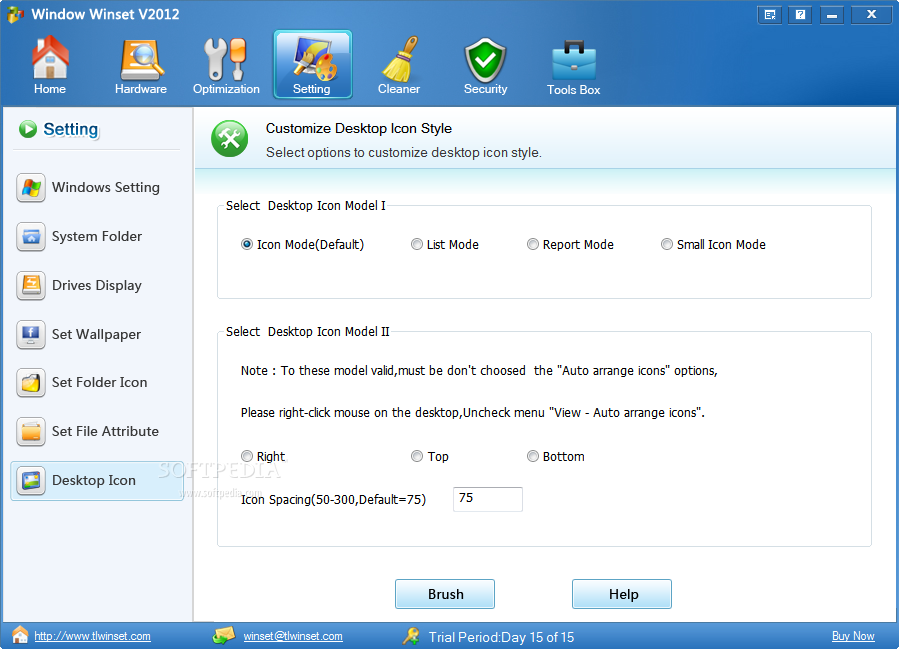Click the key icon beside Trial Period

pyautogui.click(x=411, y=636)
